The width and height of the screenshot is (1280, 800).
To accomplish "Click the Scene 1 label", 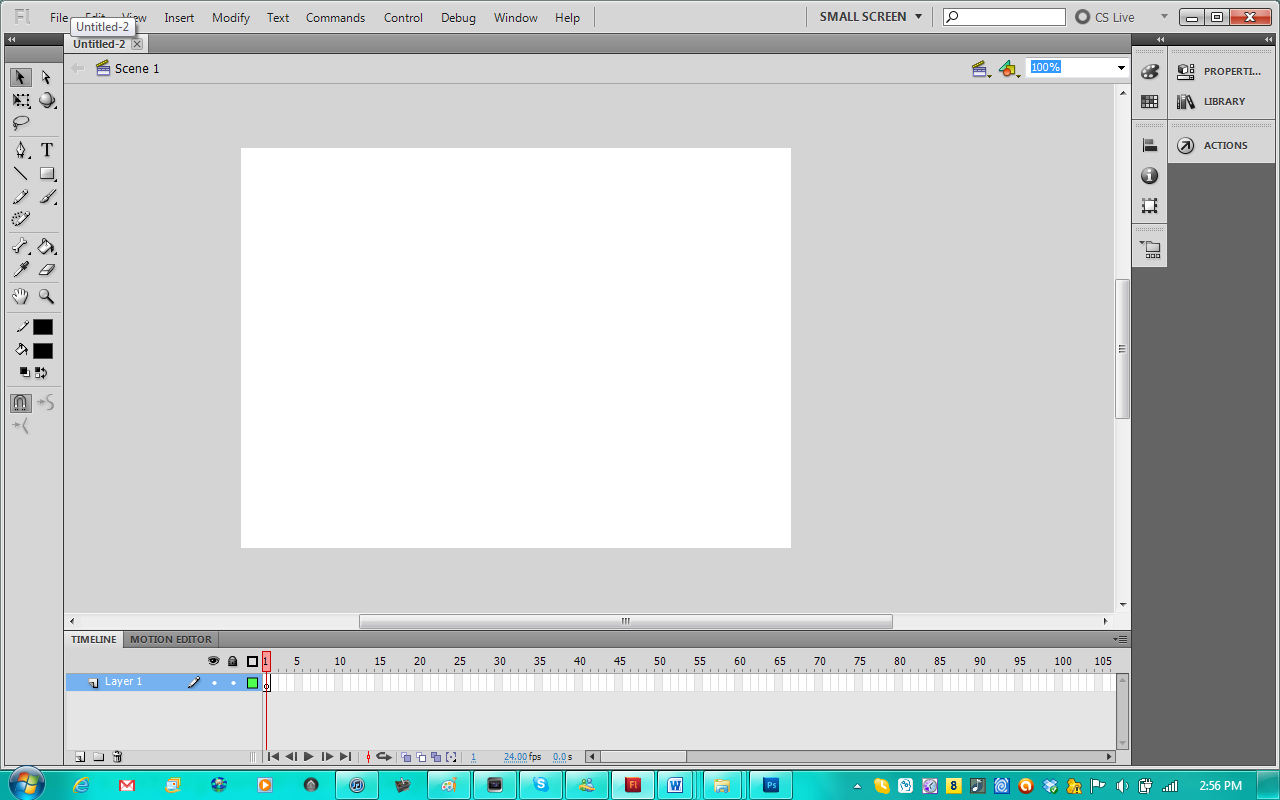I will coord(137,68).
